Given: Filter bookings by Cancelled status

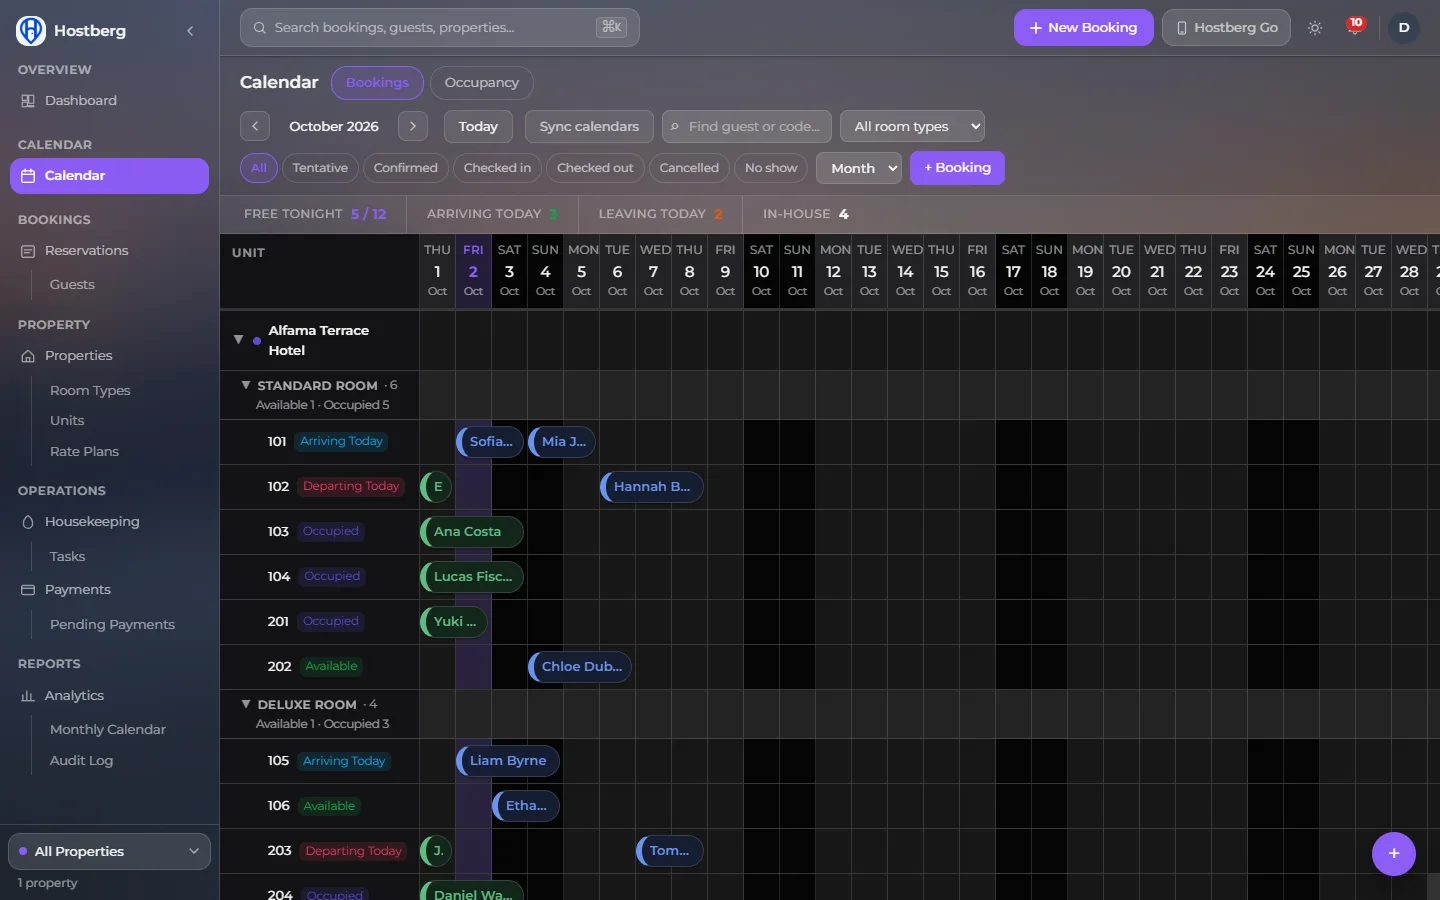Looking at the screenshot, I should tap(689, 168).
